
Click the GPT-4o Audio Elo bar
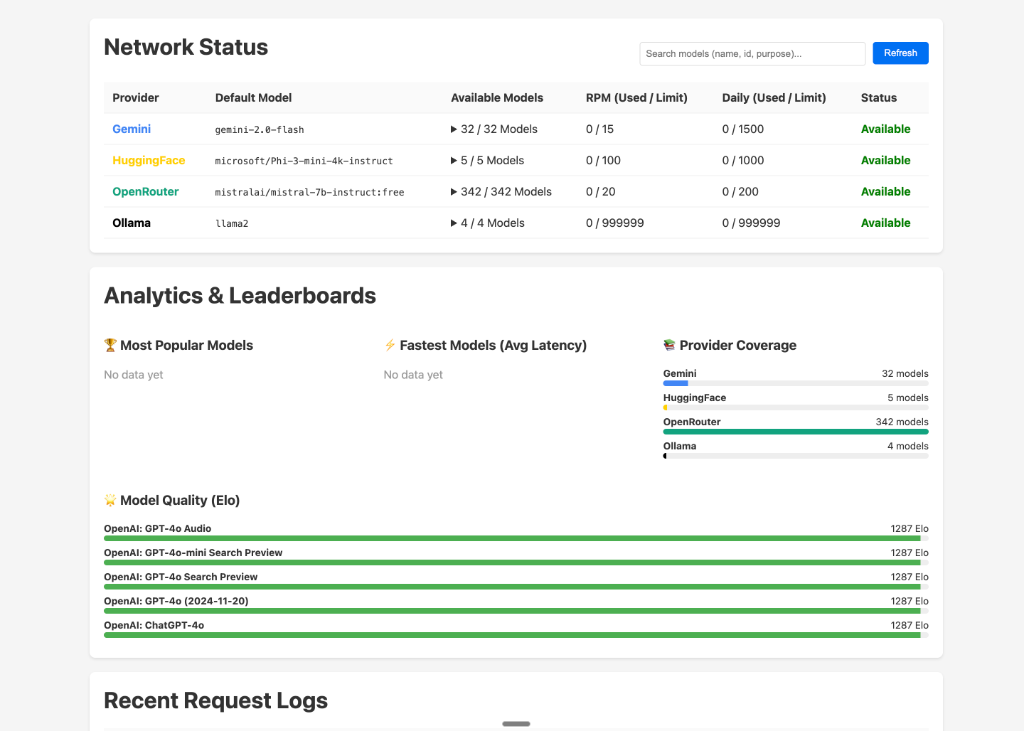pyautogui.click(x=516, y=538)
